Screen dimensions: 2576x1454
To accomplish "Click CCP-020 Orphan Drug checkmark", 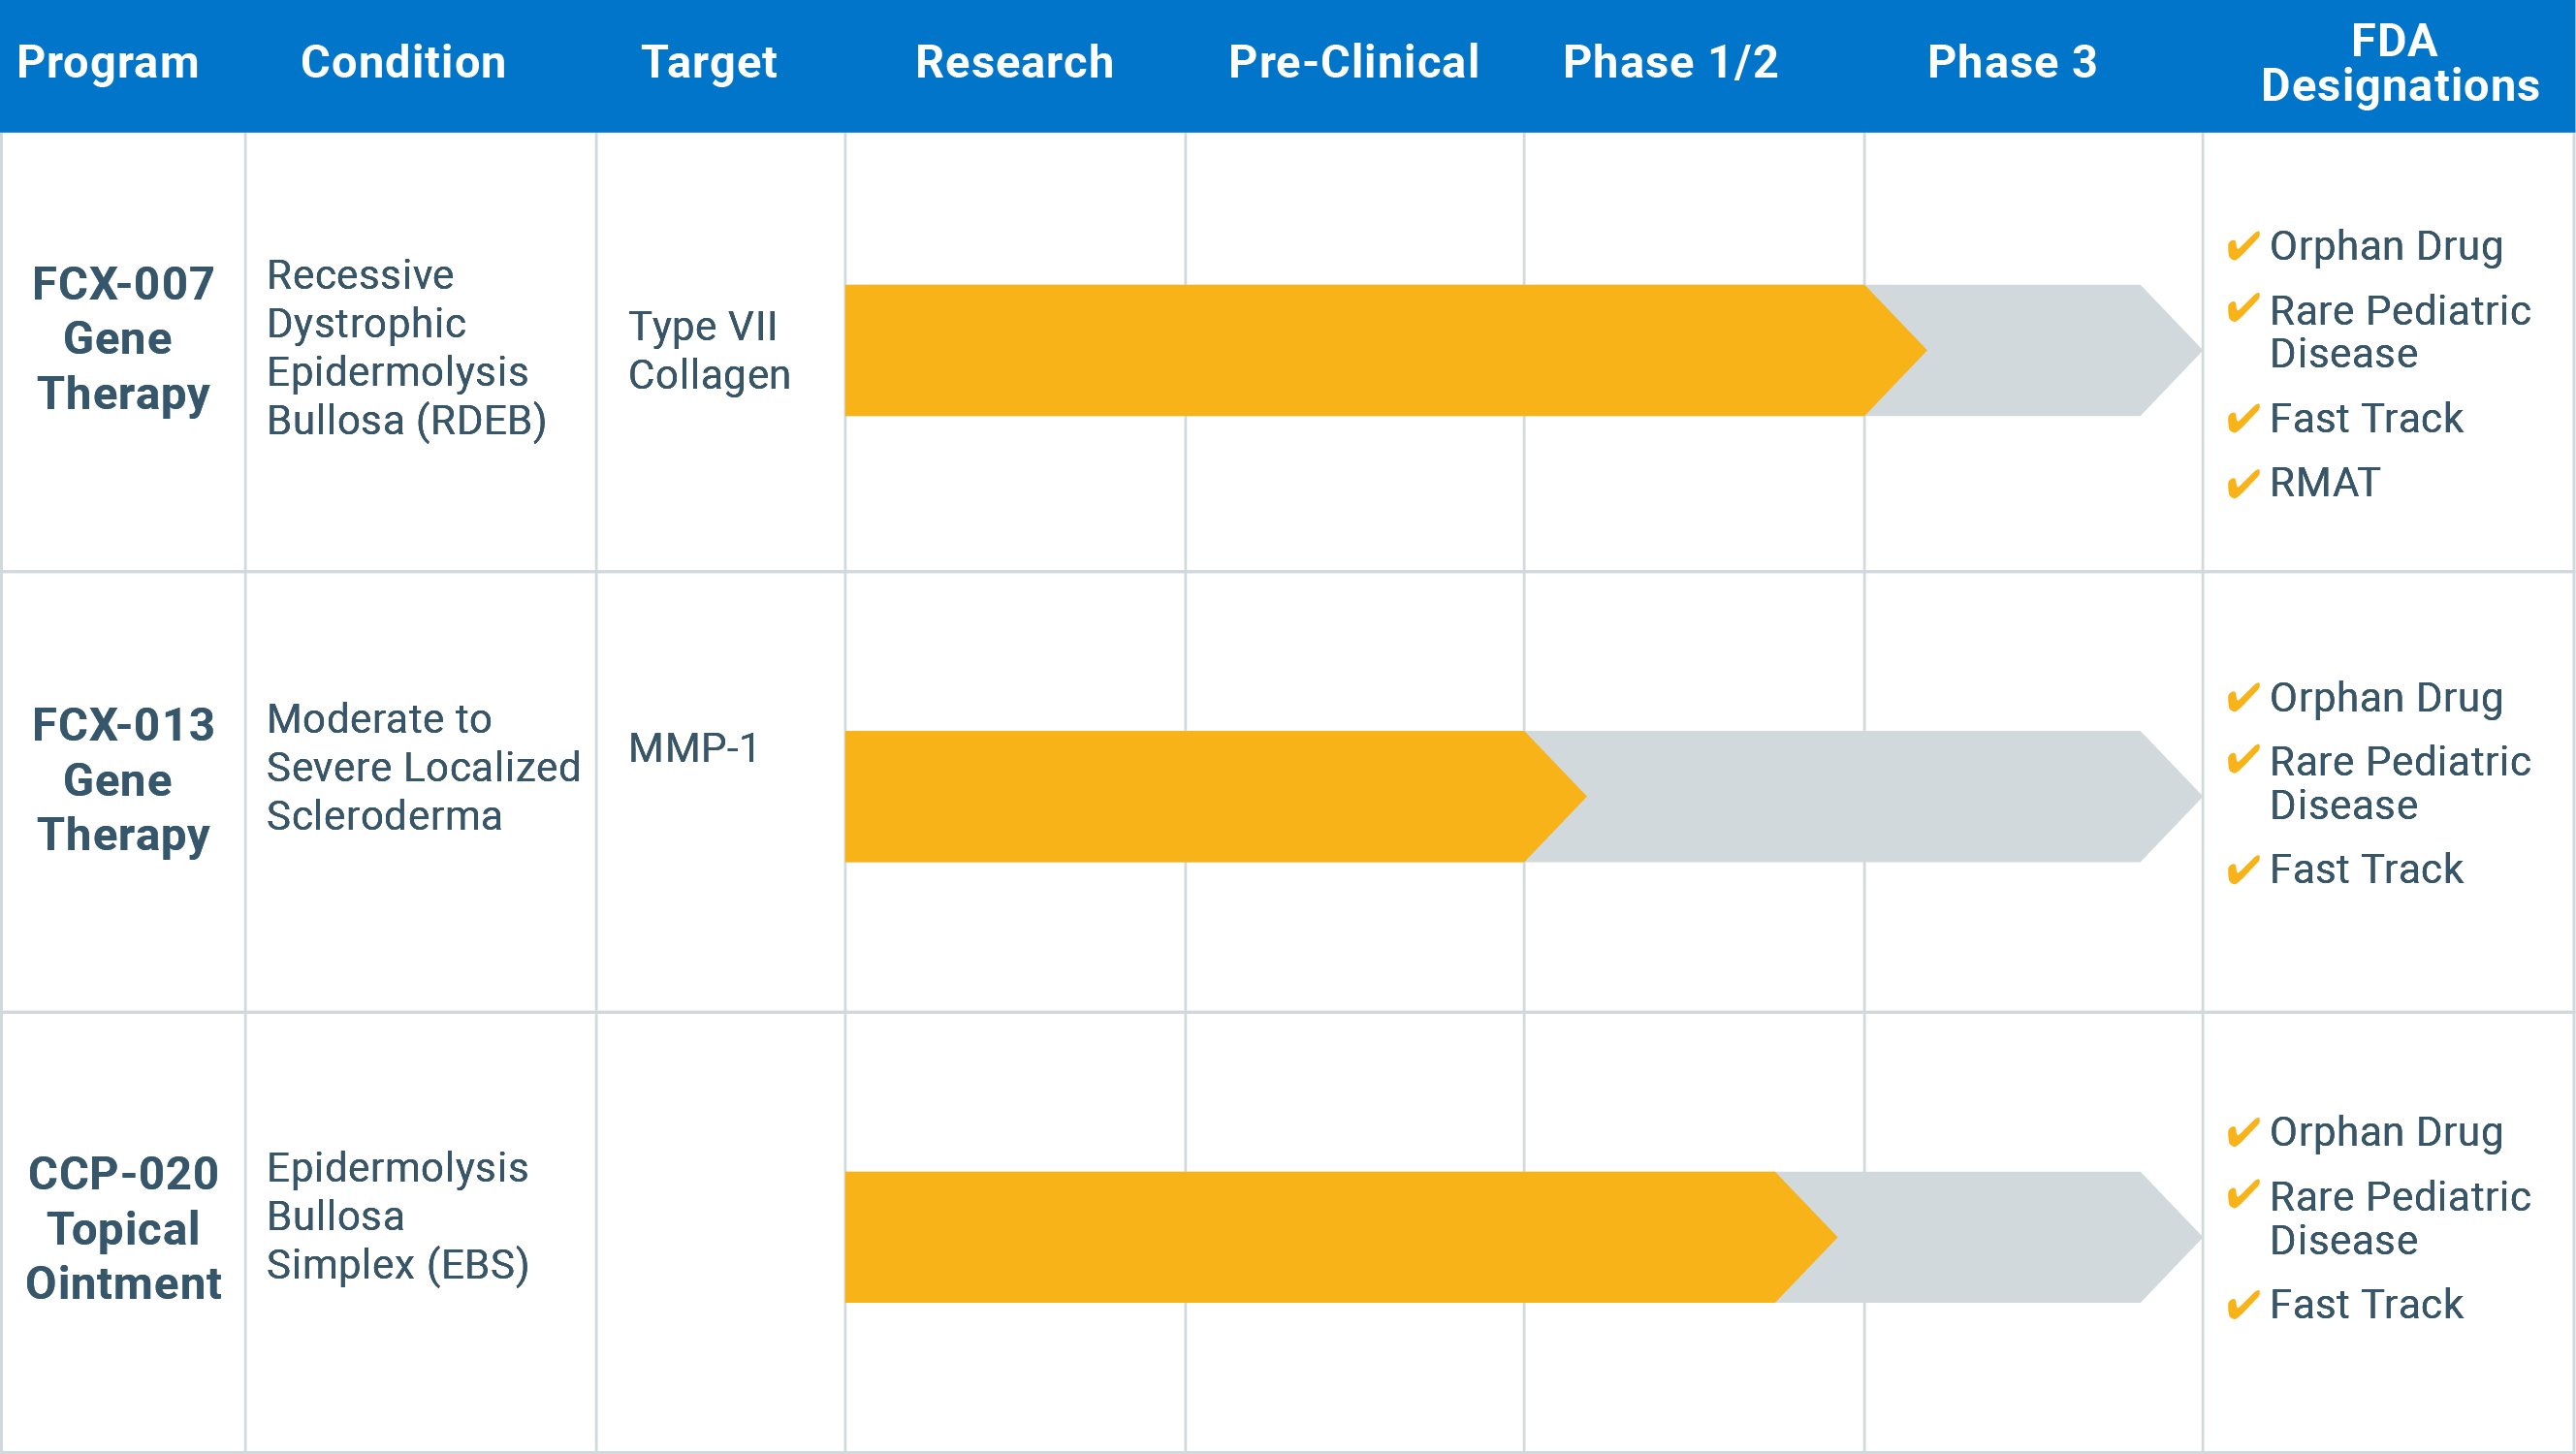I will pyautogui.click(x=2243, y=1132).
